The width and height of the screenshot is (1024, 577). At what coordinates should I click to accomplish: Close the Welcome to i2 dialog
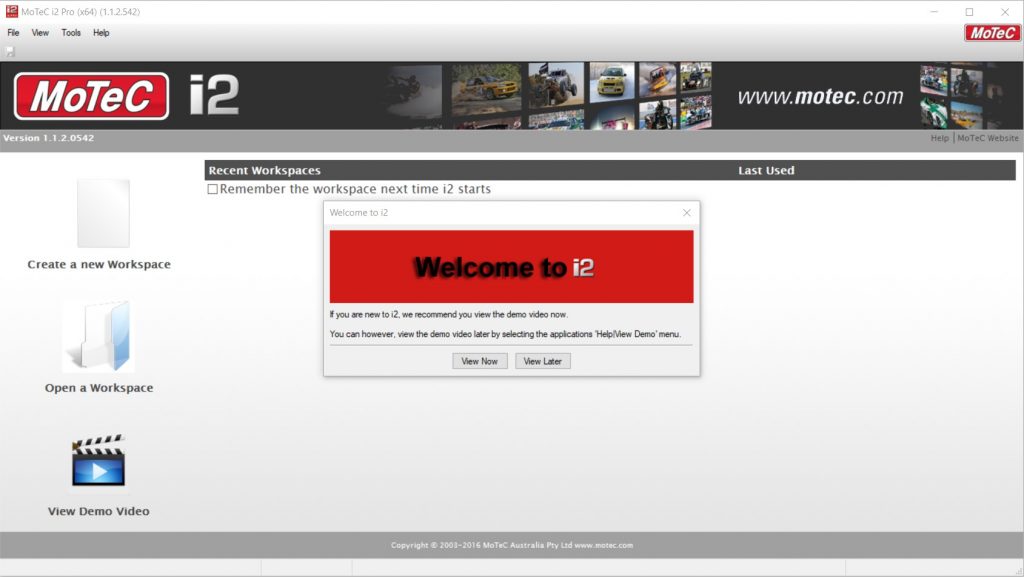(686, 213)
